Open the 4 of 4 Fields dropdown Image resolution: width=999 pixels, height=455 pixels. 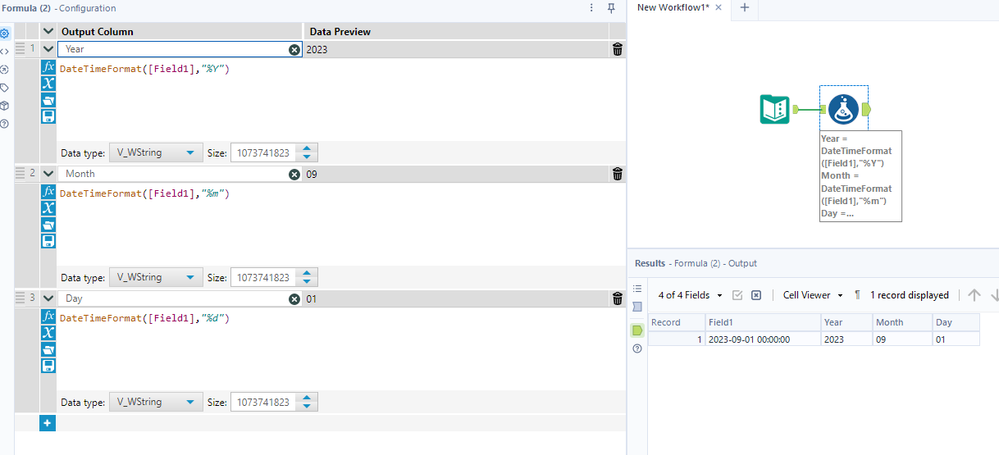point(691,295)
